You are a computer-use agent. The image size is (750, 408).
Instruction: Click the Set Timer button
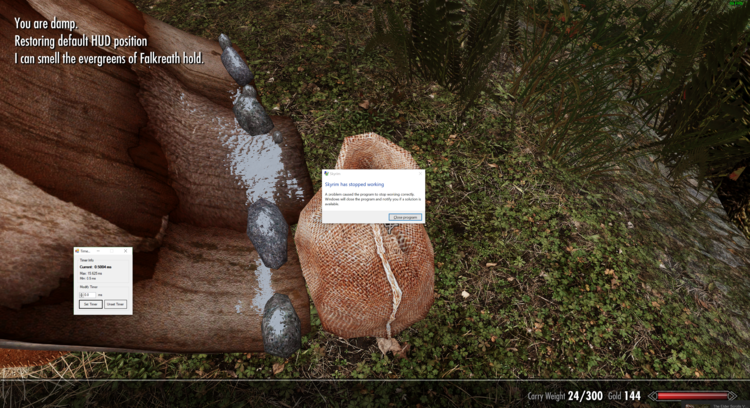pyautogui.click(x=90, y=304)
